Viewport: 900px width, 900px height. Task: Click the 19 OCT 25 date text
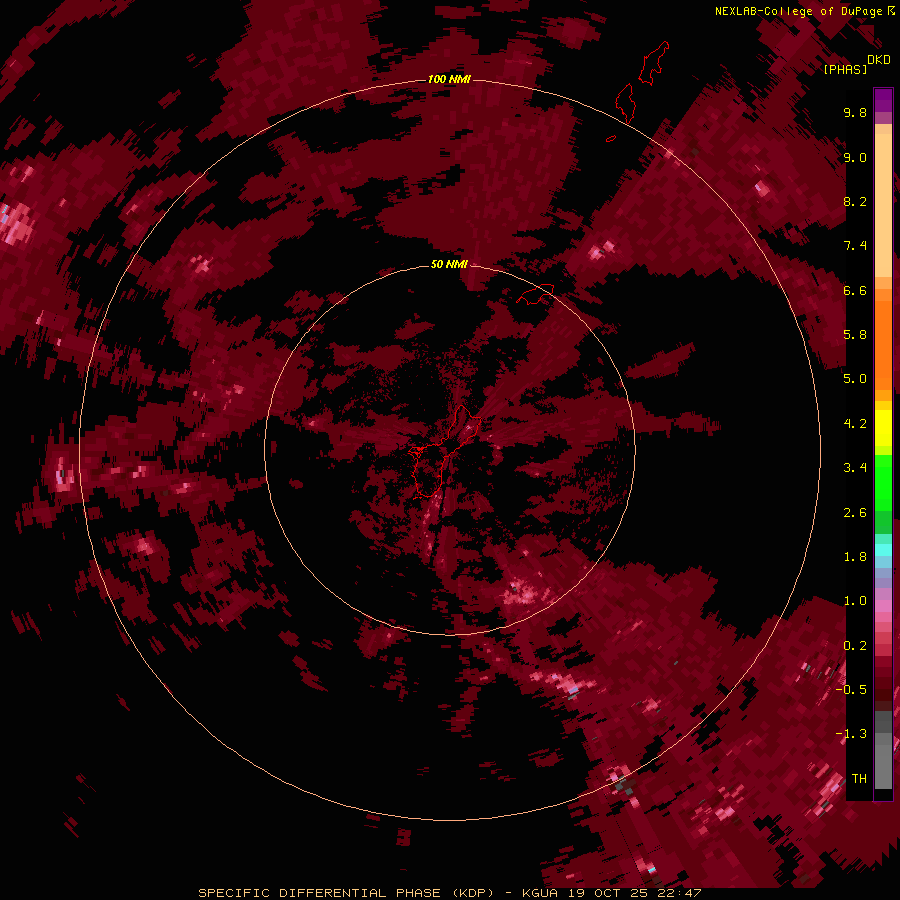pyautogui.click(x=608, y=893)
